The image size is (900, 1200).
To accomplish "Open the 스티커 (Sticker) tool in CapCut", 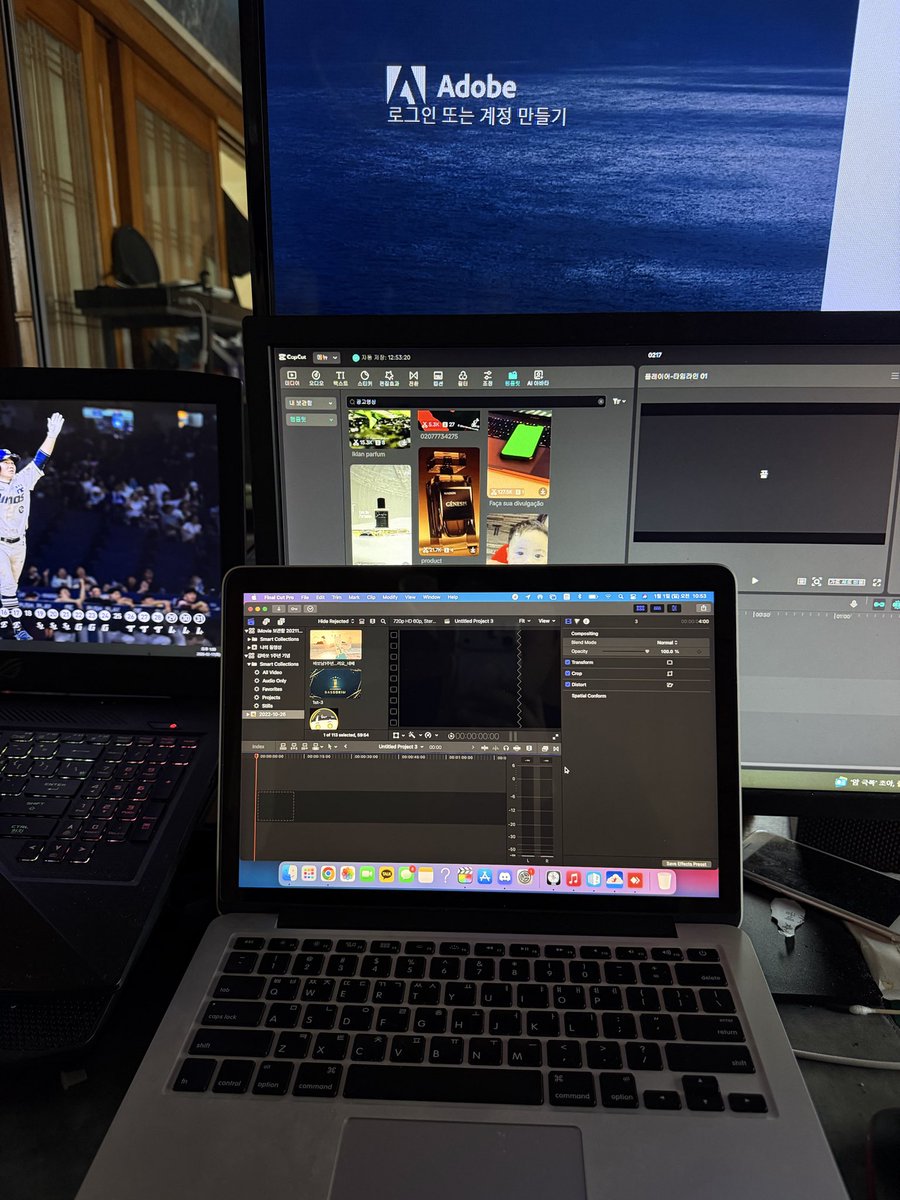I will point(365,378).
